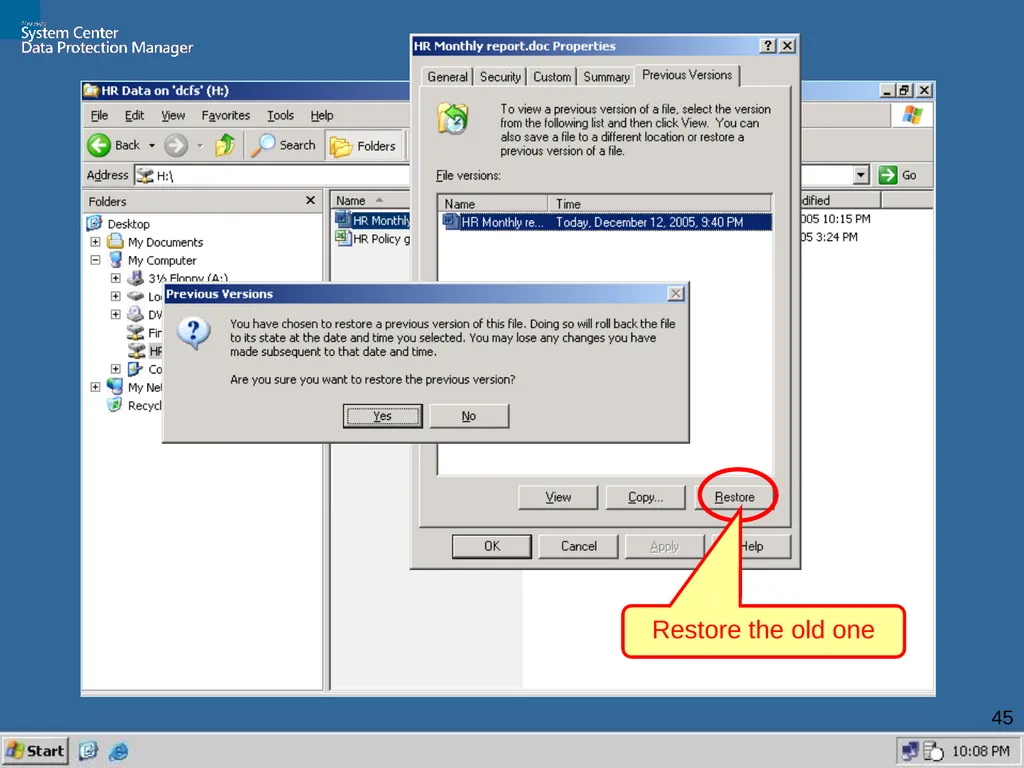Open Search in the Explorer toolbar

click(283, 145)
